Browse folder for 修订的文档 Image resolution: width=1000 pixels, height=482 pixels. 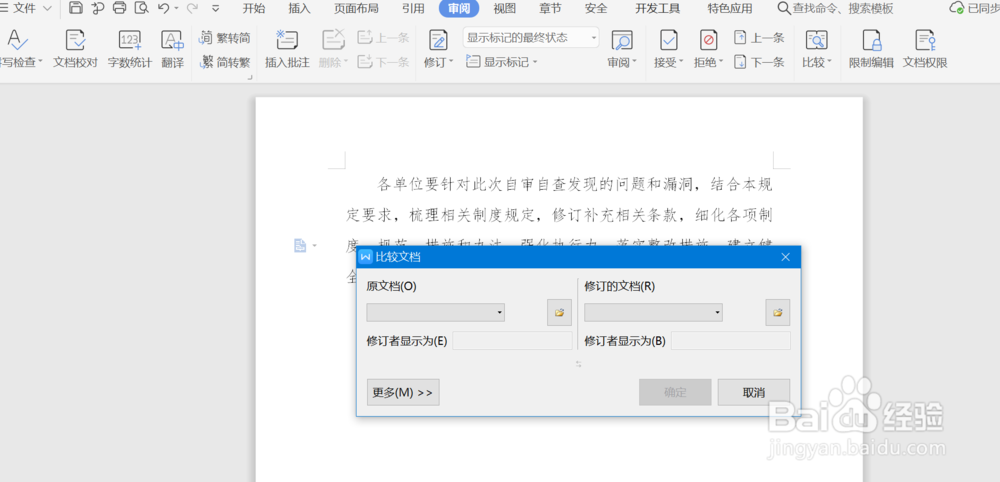pos(777,312)
